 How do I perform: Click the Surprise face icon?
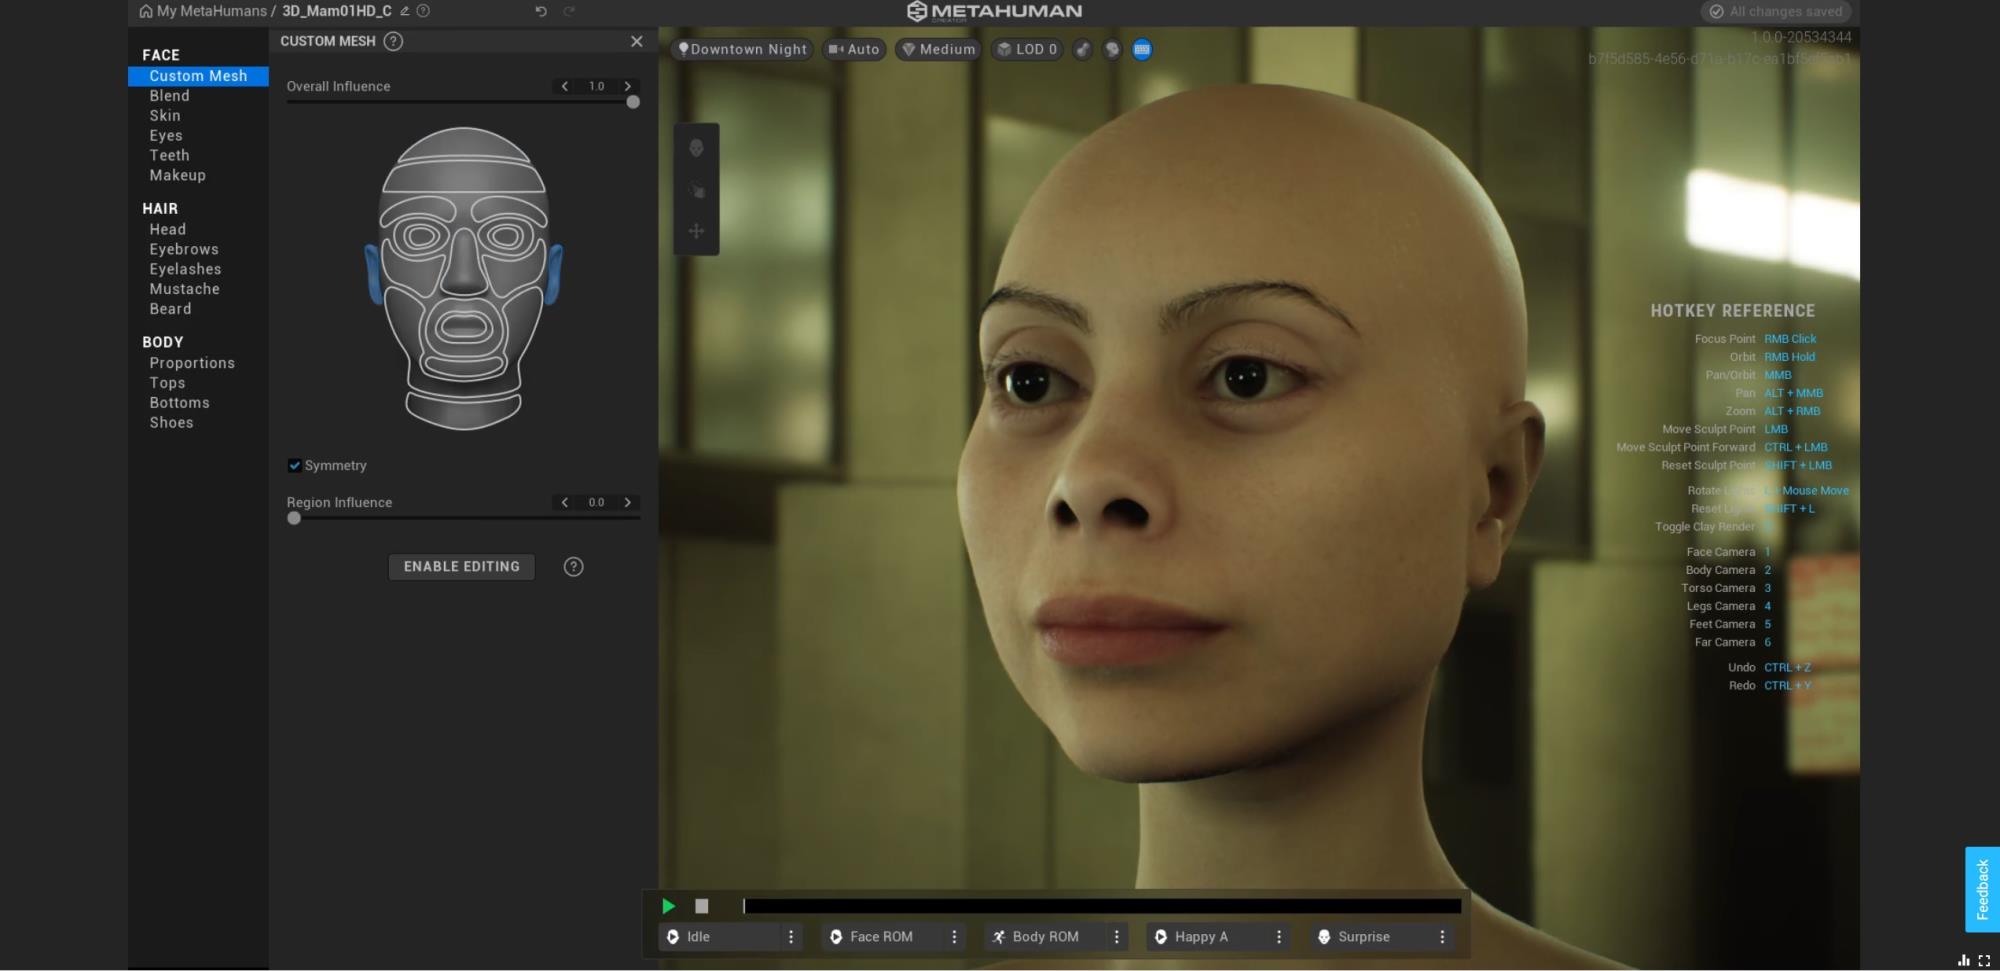click(x=1324, y=937)
